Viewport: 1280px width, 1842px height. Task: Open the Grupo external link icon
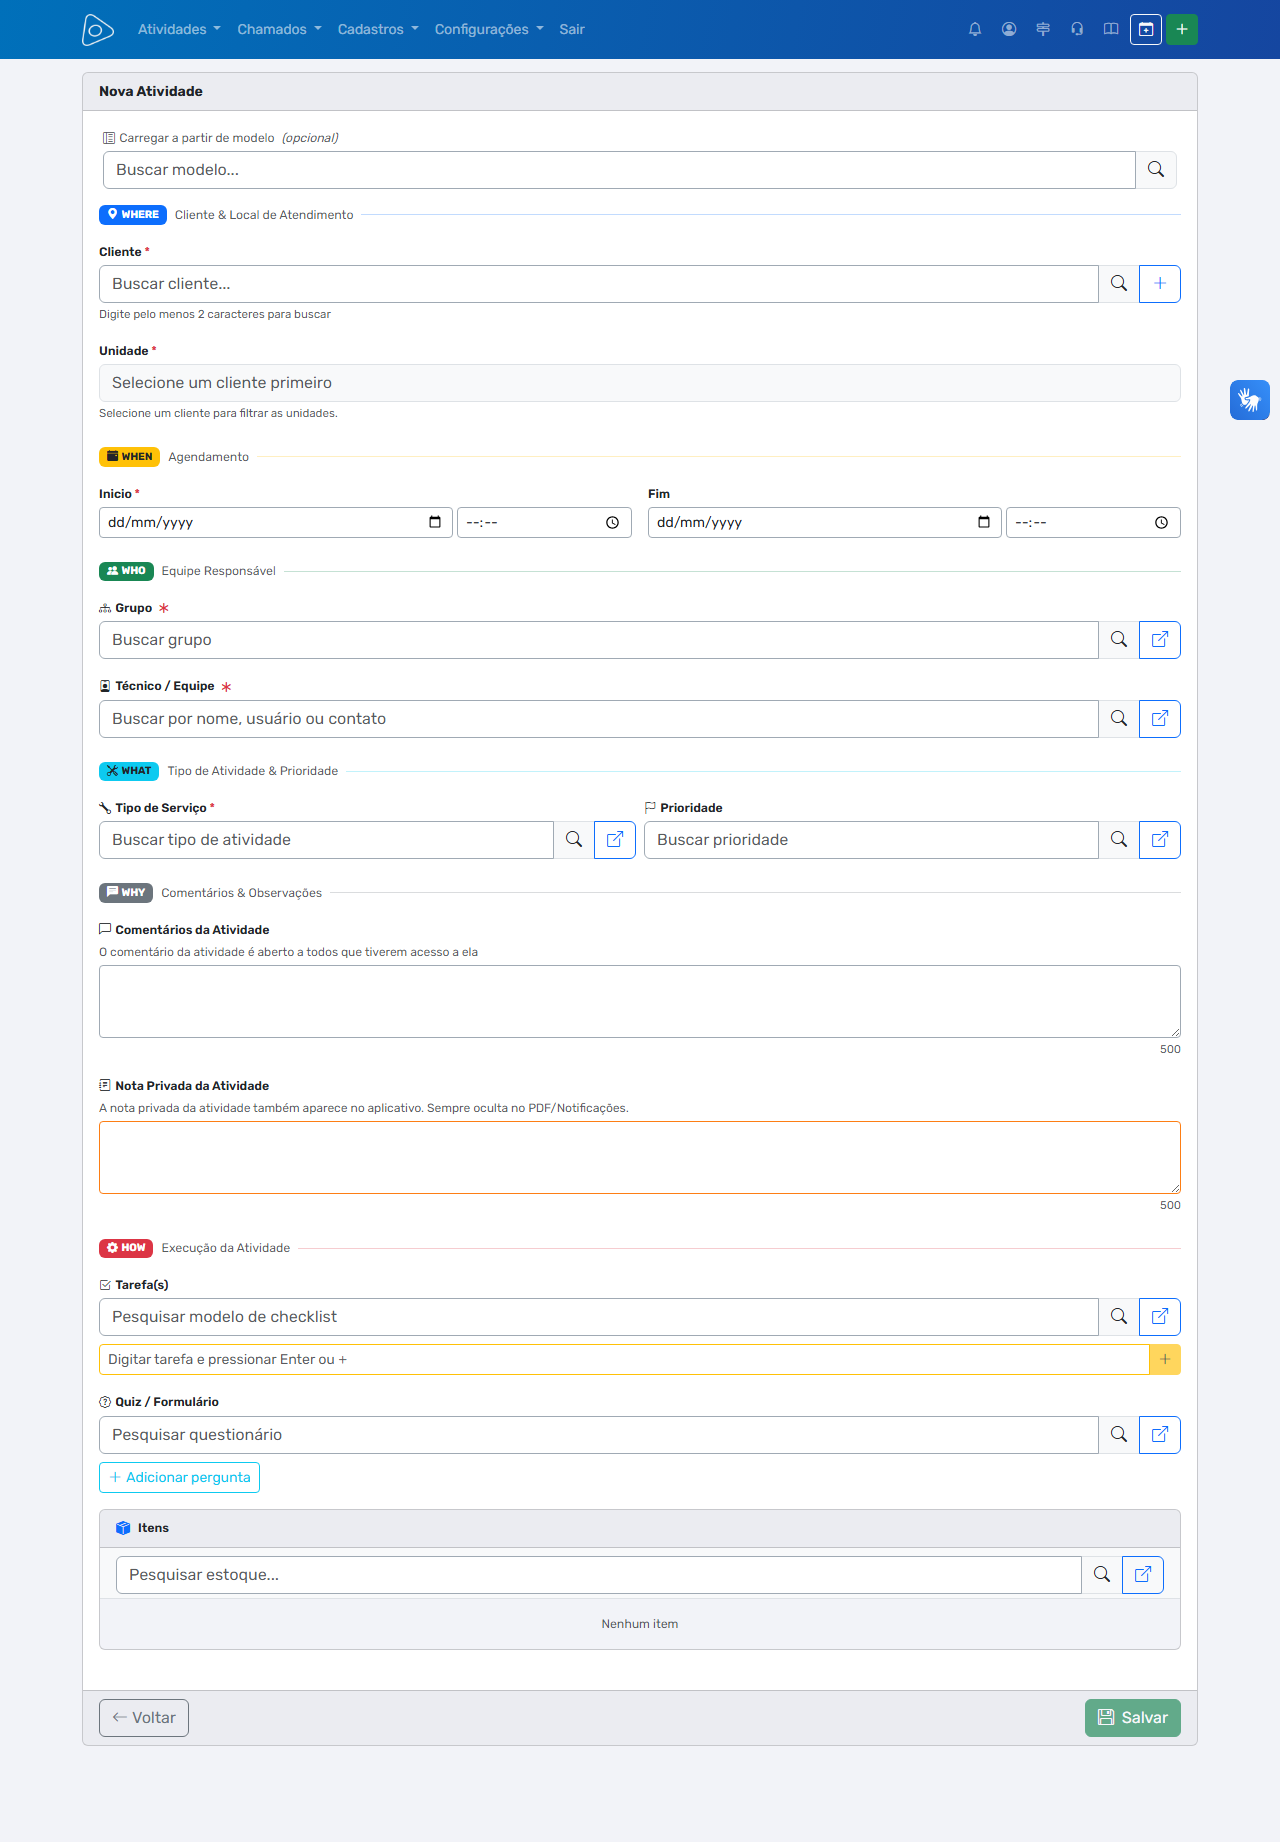pos(1160,640)
